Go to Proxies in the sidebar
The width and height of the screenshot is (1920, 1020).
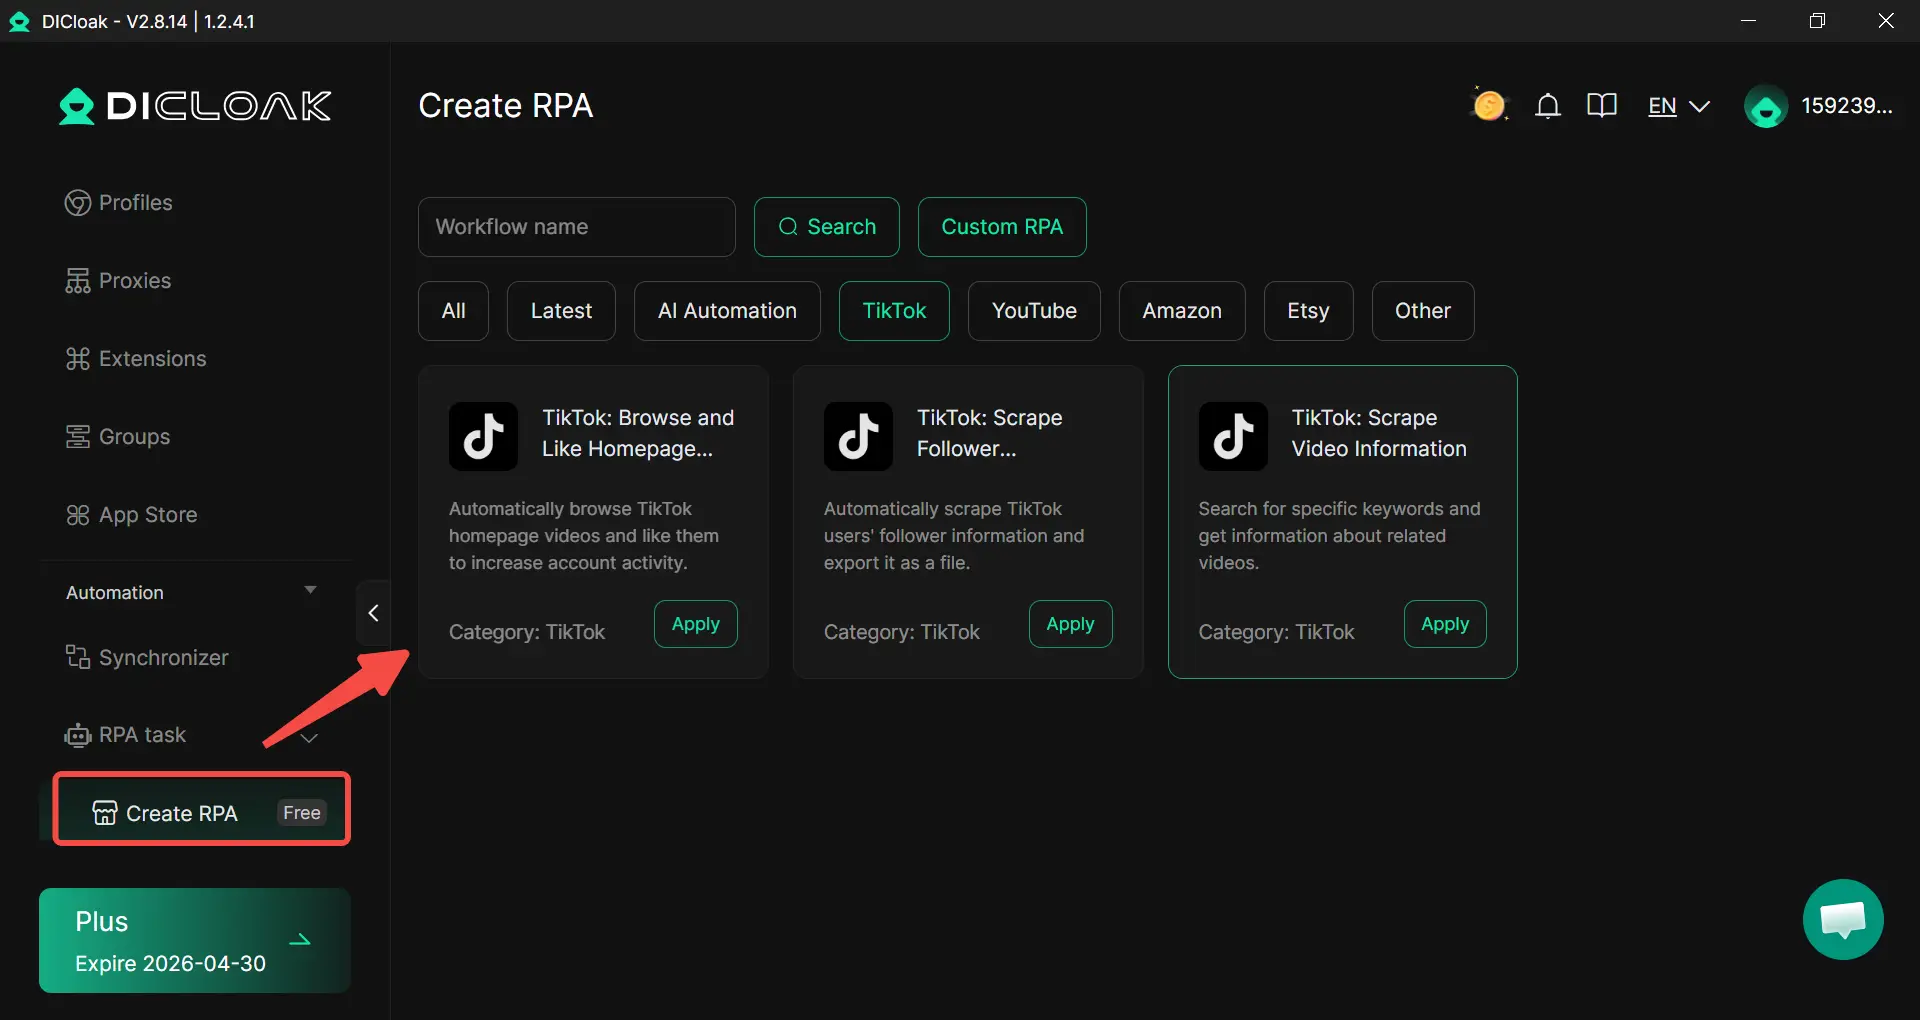[x=134, y=281]
